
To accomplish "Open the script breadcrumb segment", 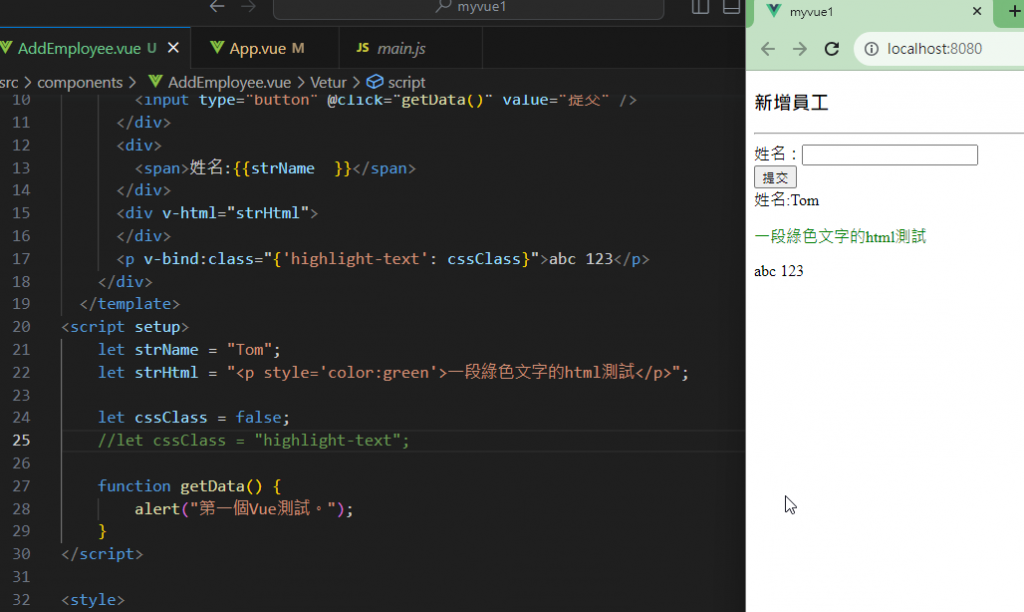I will 406,82.
